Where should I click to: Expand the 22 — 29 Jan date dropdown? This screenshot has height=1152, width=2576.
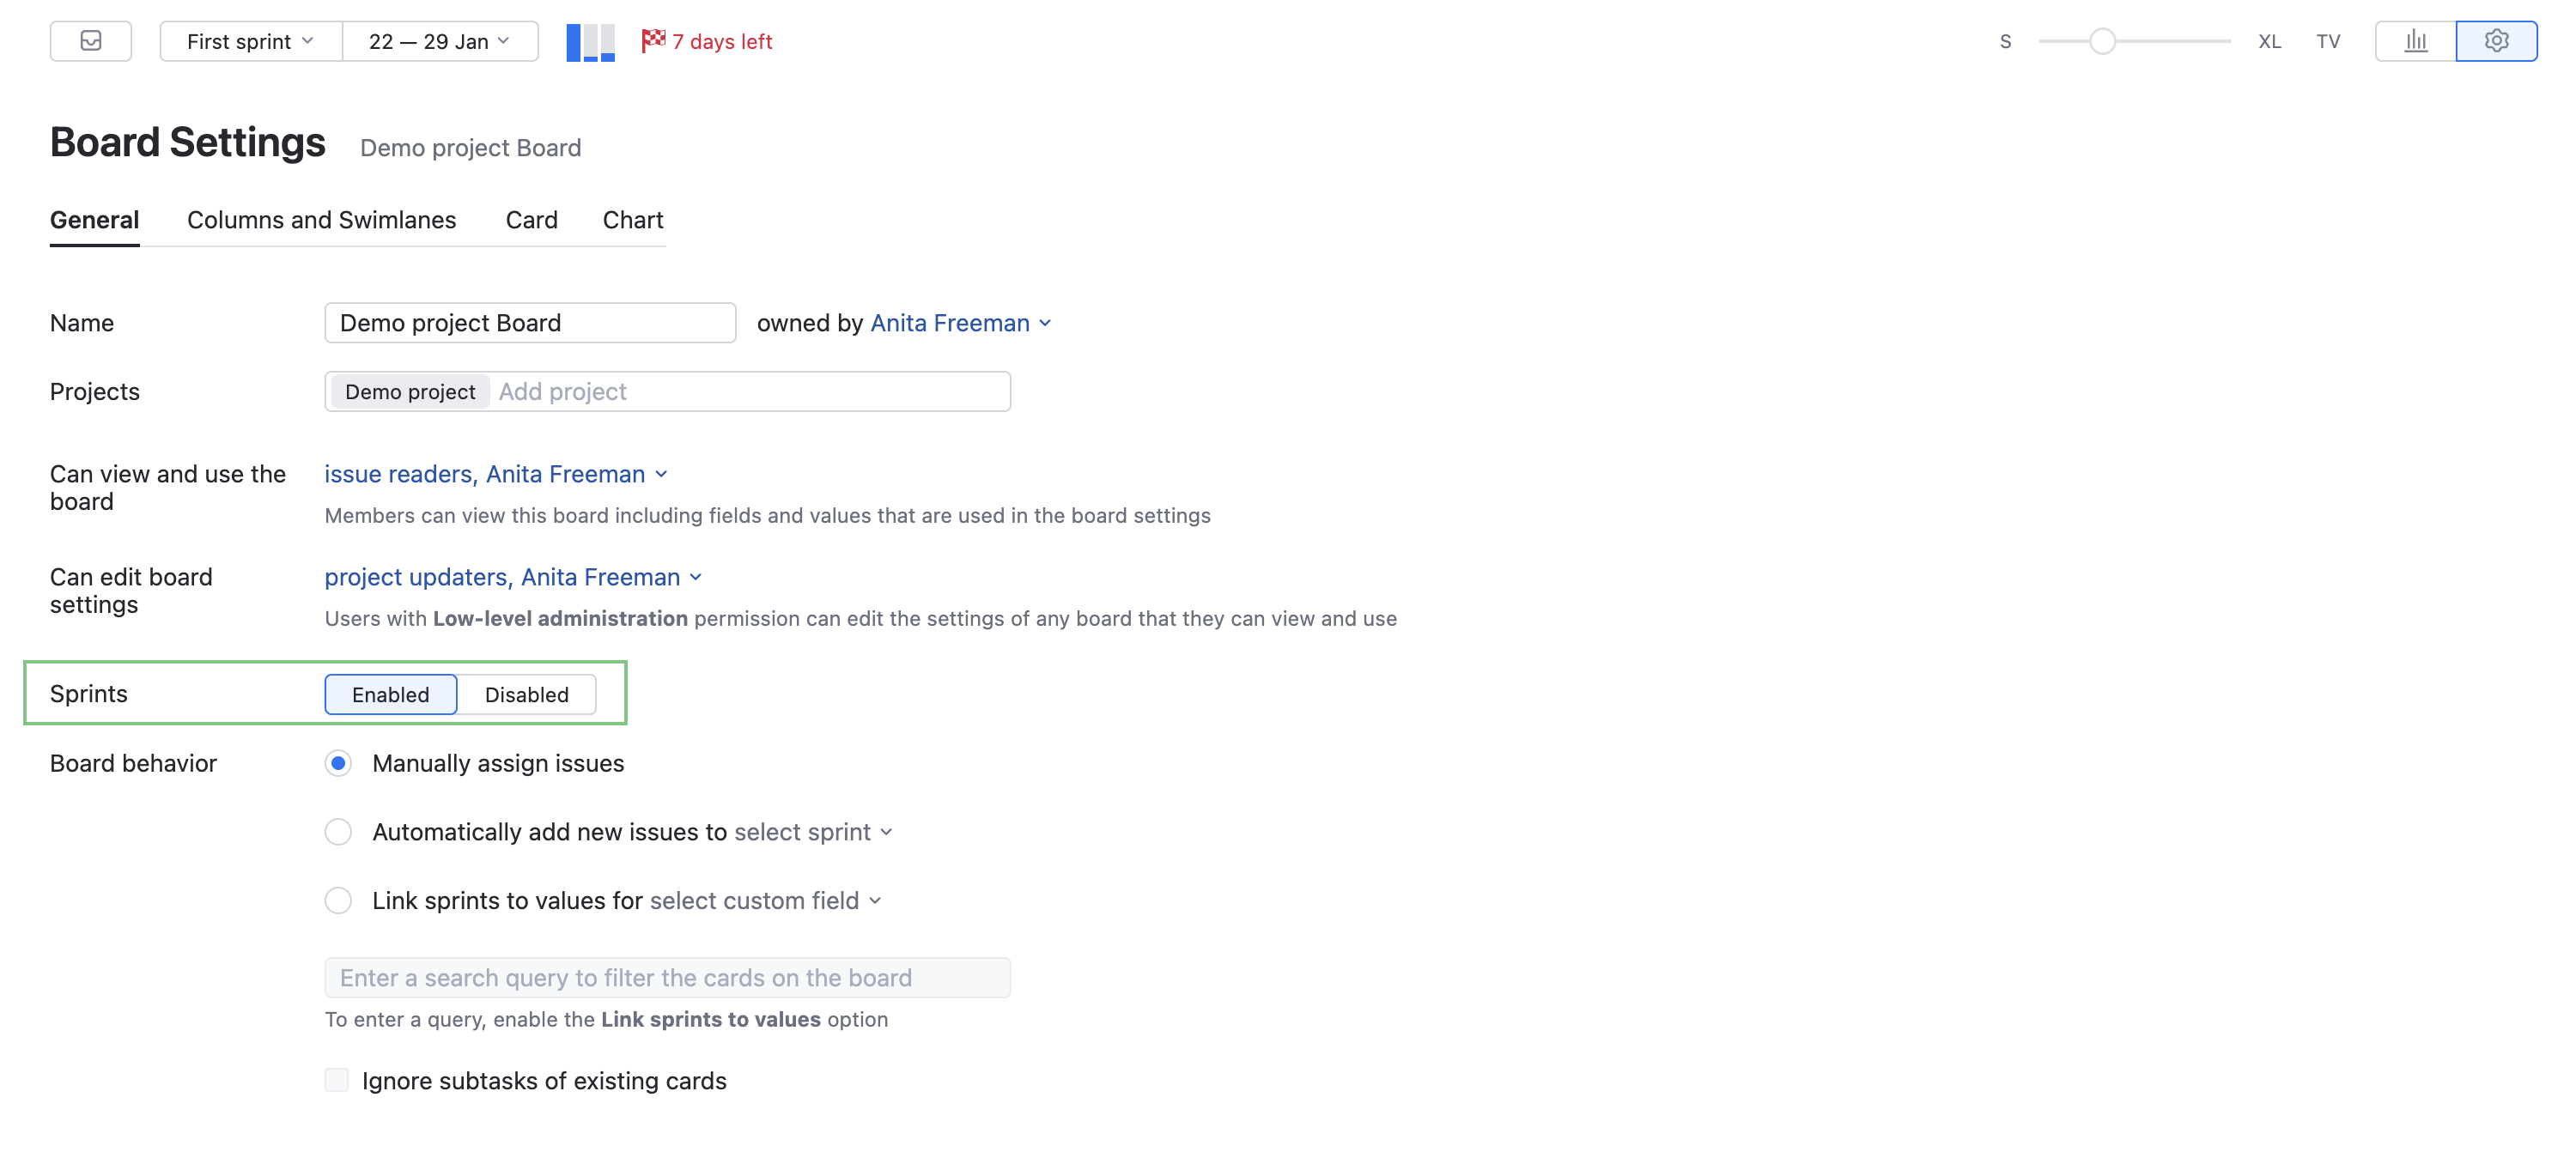click(x=439, y=41)
